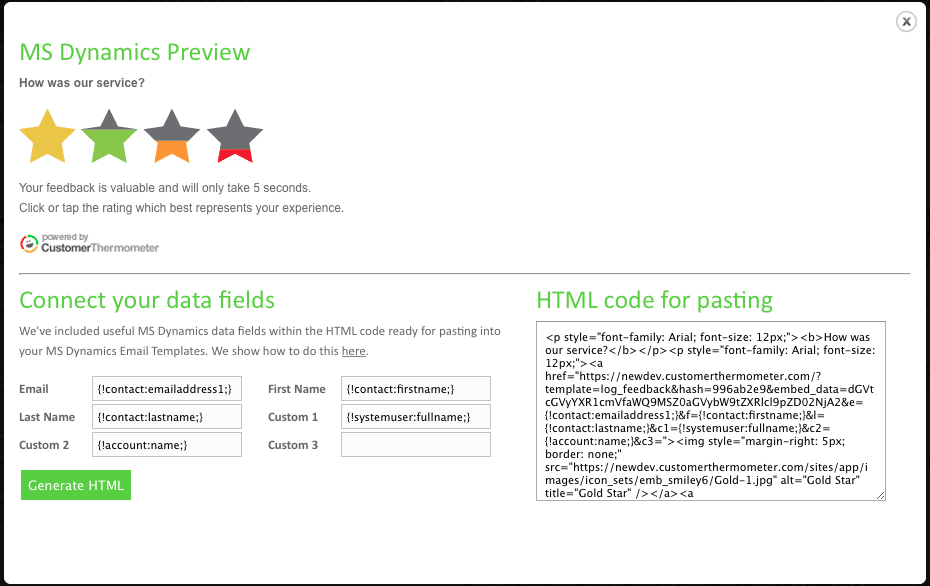The width and height of the screenshot is (930, 586).
Task: Click the 'Custom 2' field label
Action: (44, 445)
